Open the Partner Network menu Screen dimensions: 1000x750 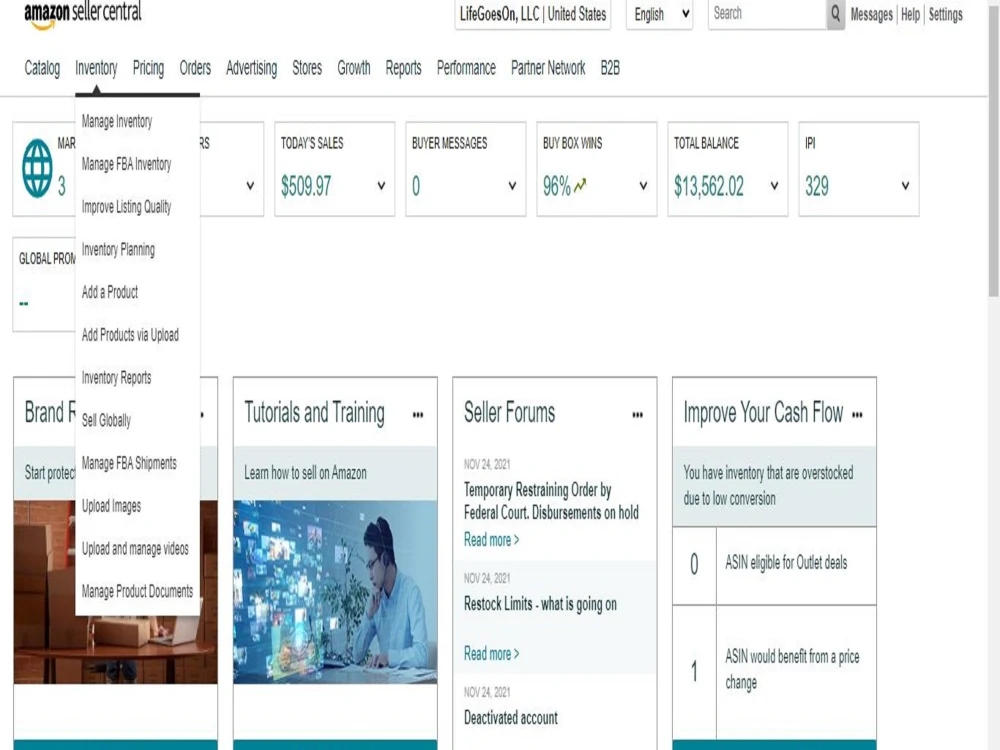(x=548, y=68)
